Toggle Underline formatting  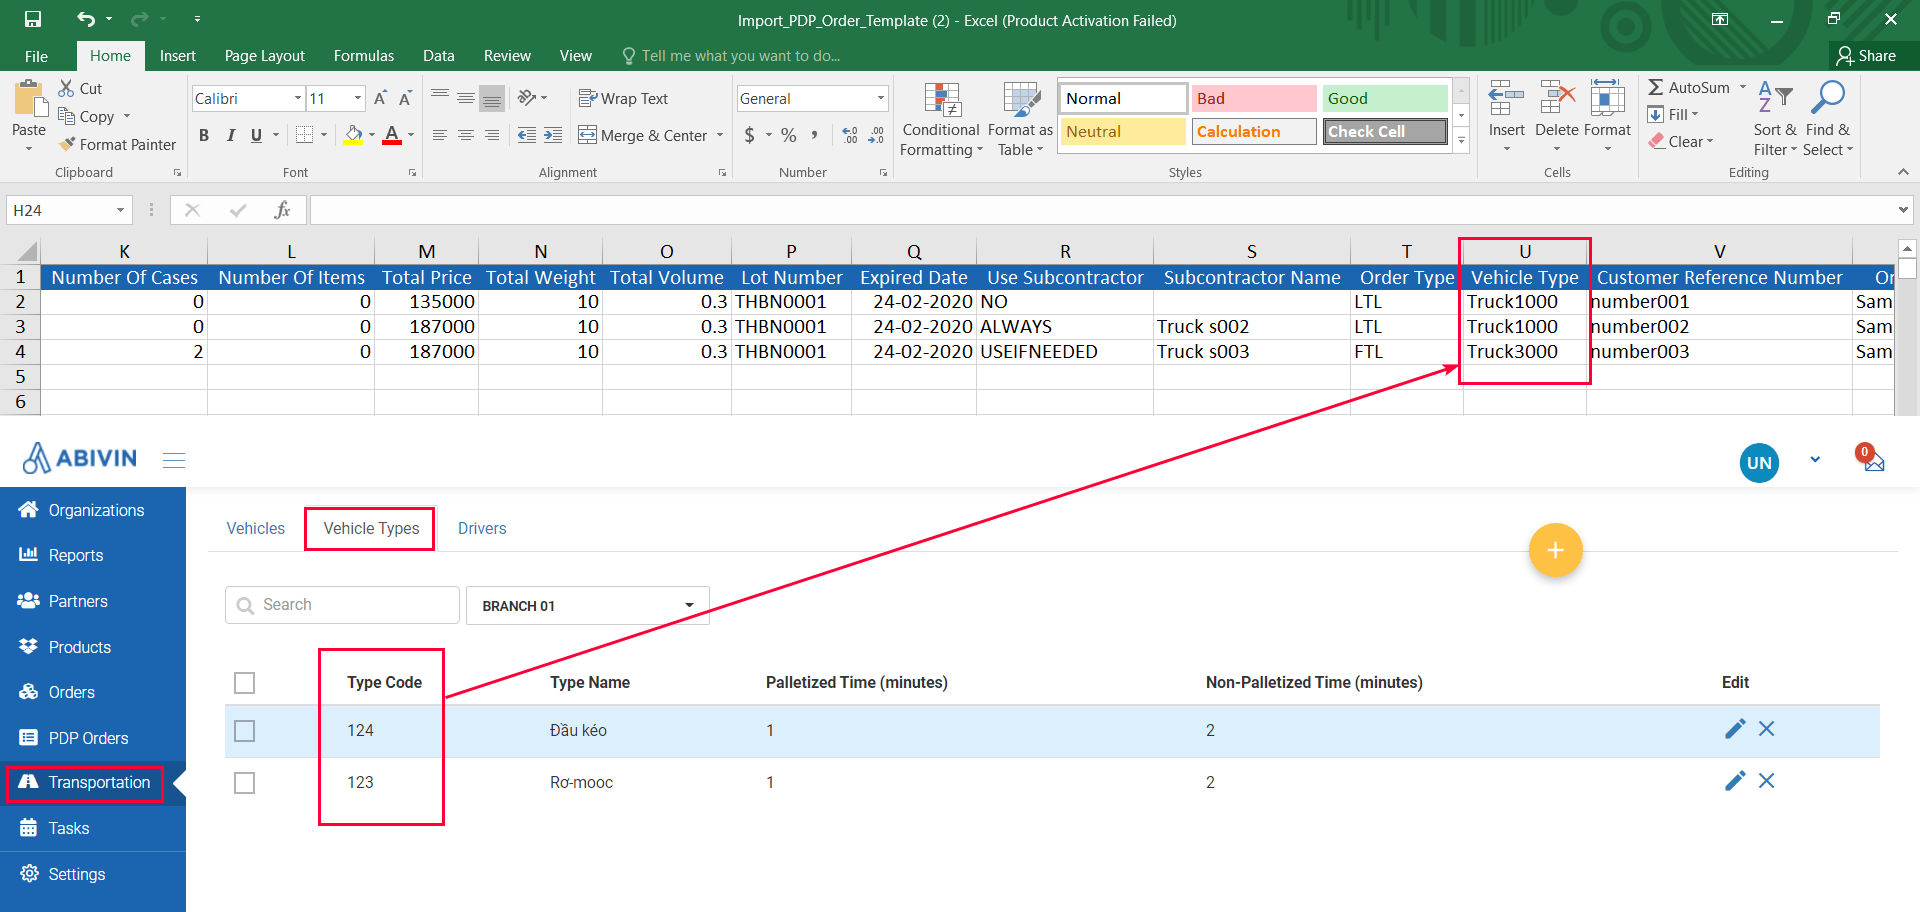(257, 135)
